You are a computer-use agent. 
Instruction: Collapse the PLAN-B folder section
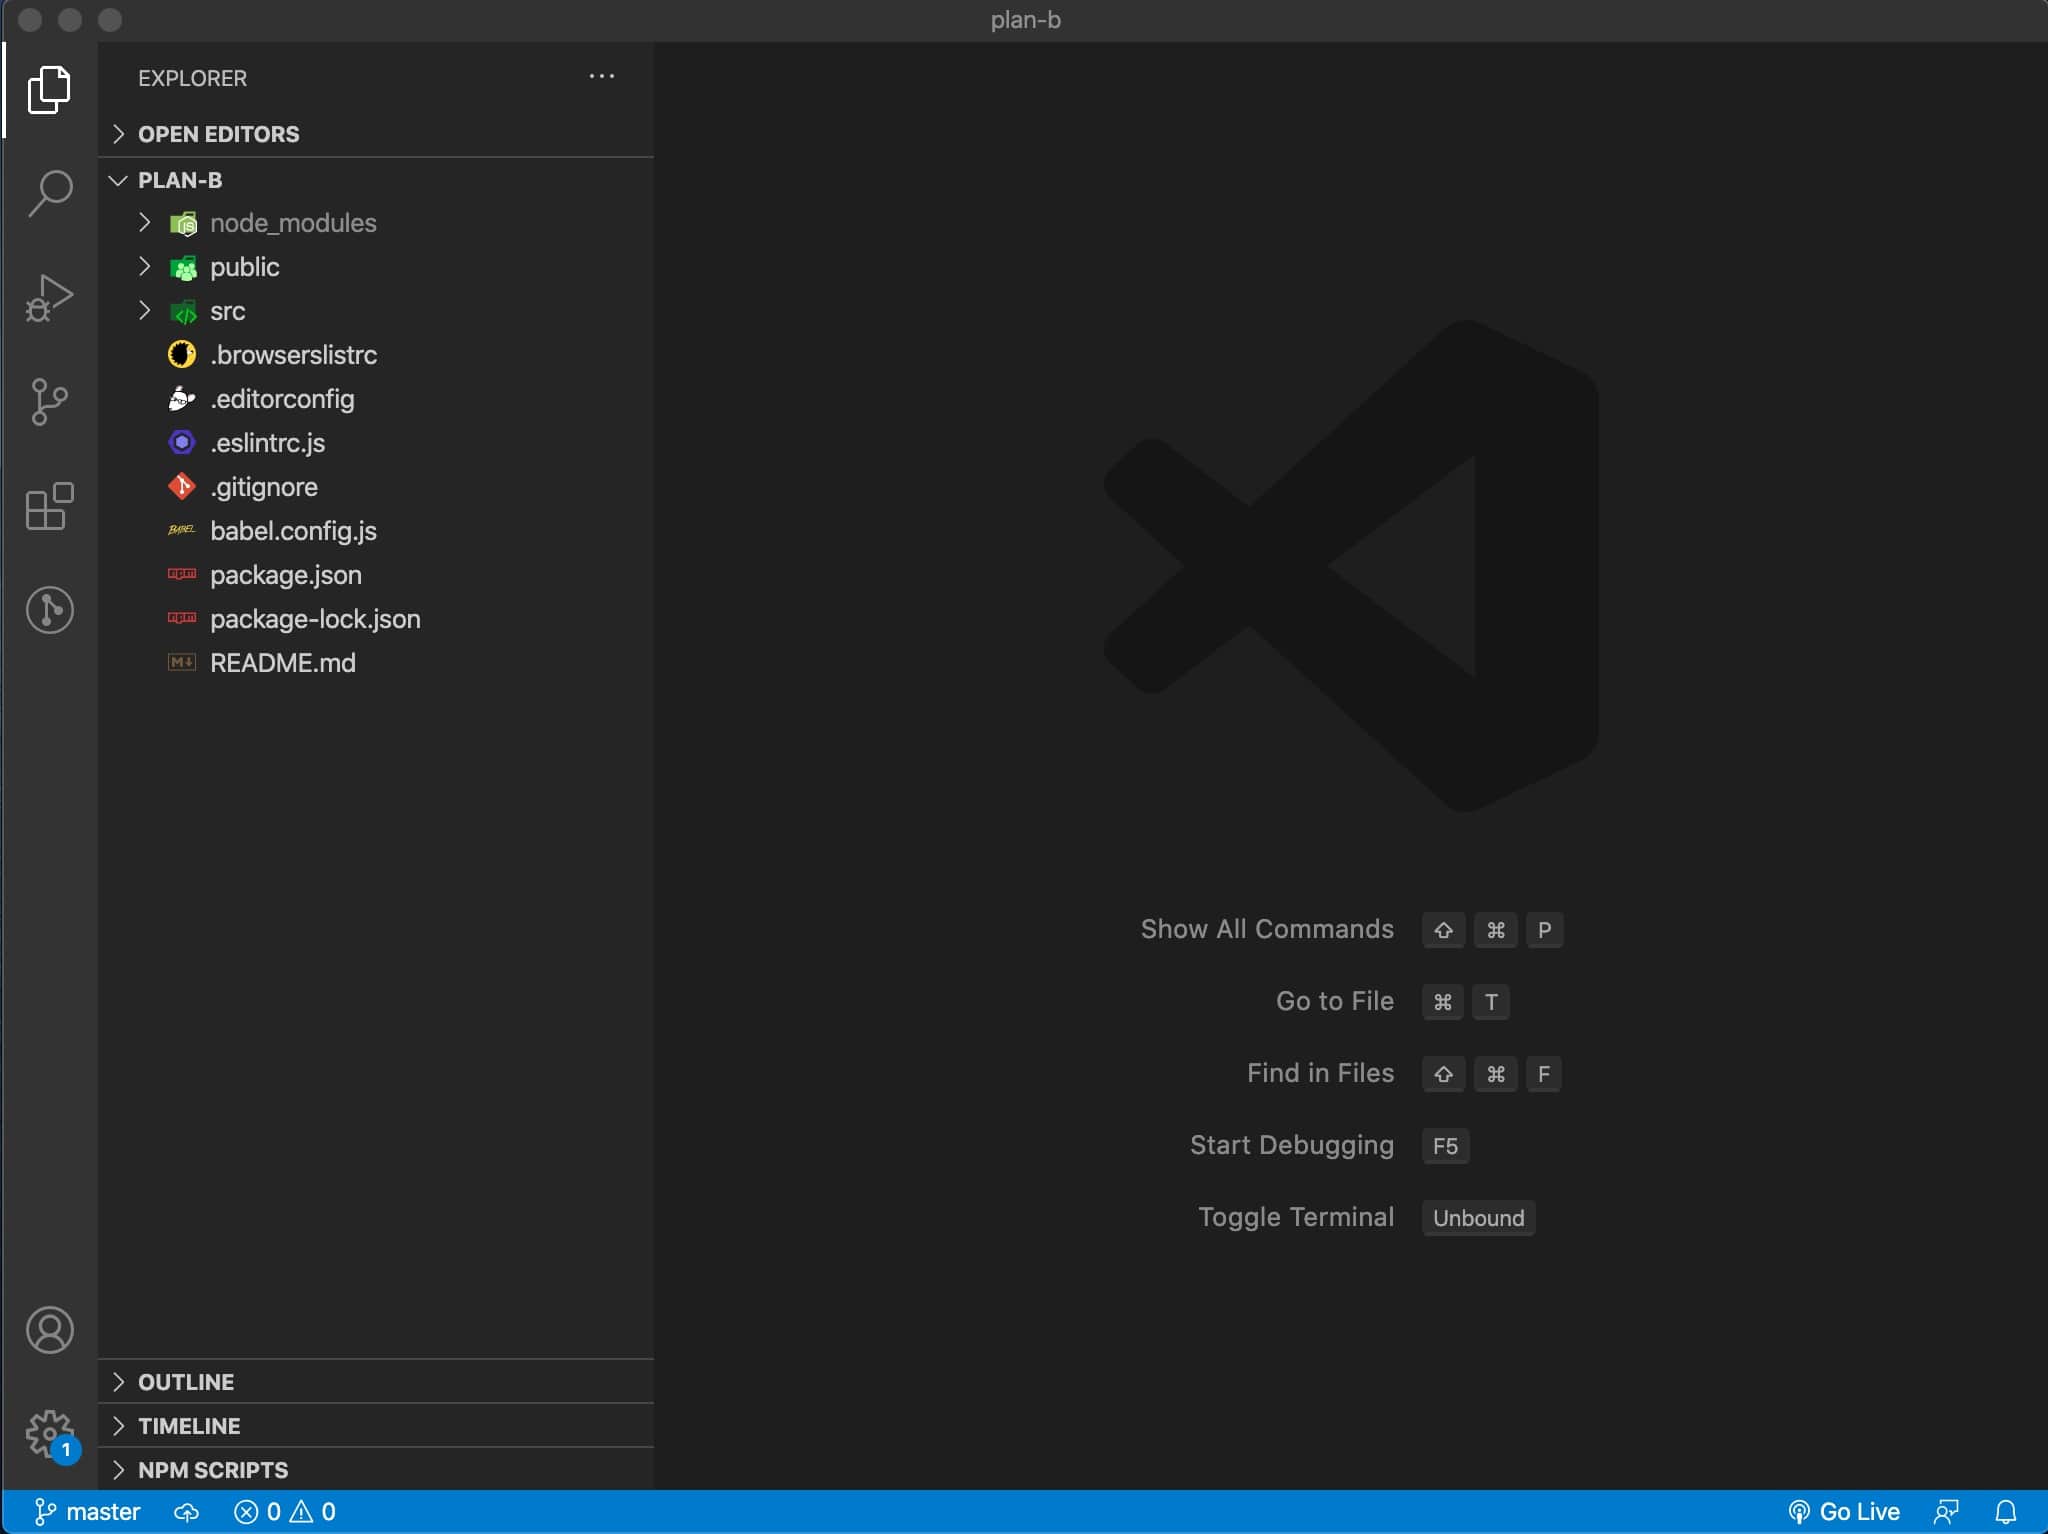click(x=180, y=180)
